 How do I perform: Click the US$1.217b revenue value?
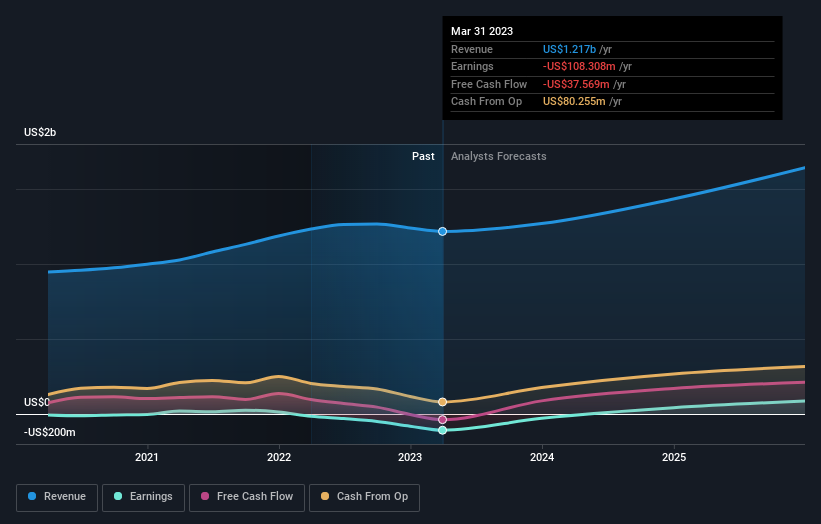point(569,49)
